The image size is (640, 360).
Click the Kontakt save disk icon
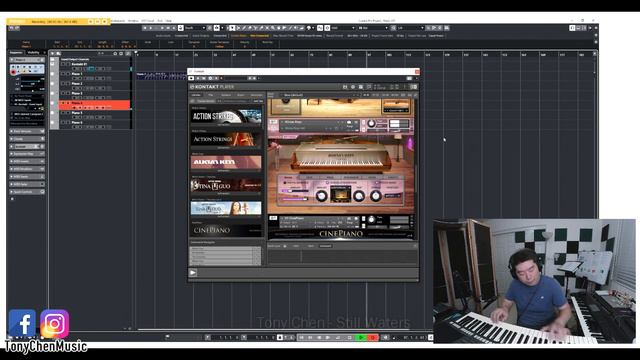pyautogui.click(x=345, y=87)
